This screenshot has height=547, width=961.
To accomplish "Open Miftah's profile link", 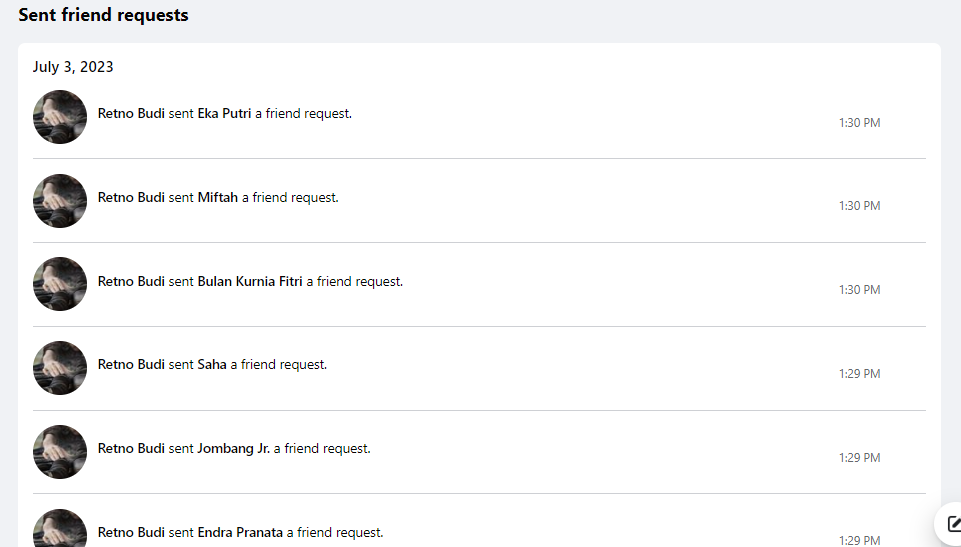I will 218,198.
